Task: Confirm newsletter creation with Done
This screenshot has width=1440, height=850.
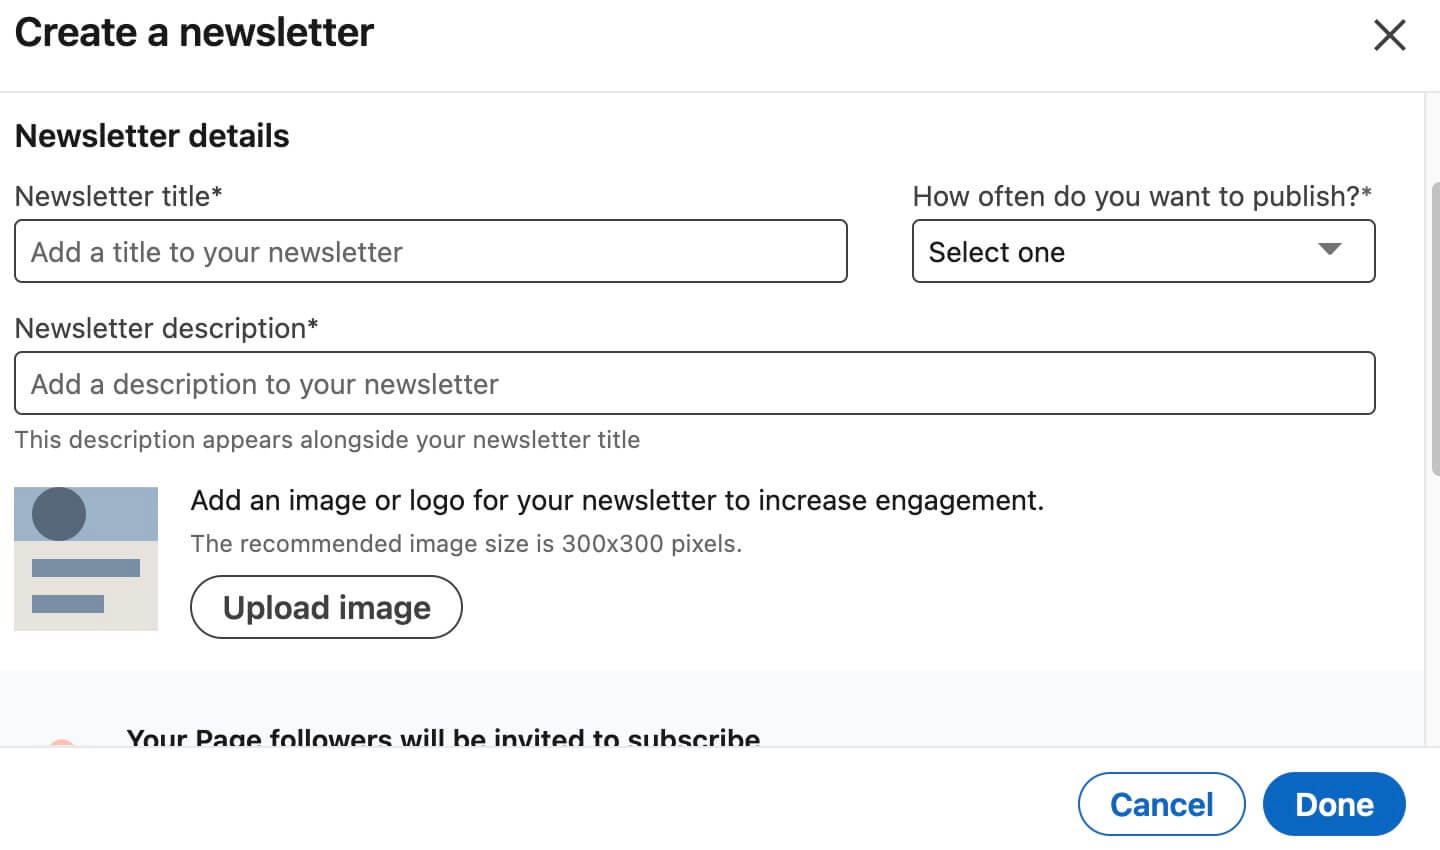Action: pos(1334,803)
